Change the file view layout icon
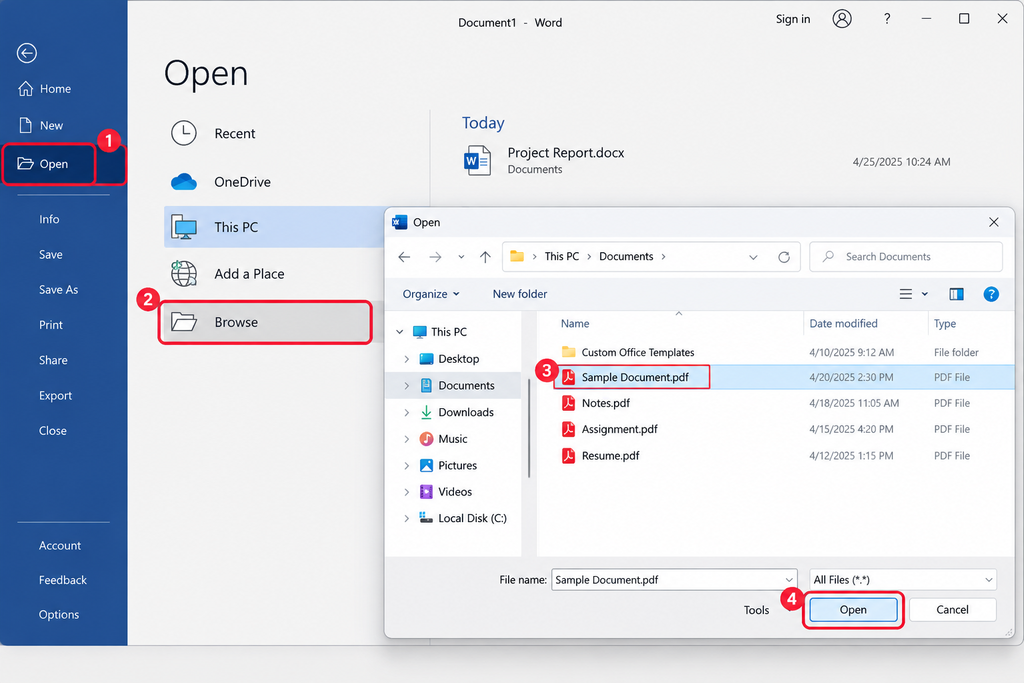Viewport: 1024px width, 683px height. click(905, 294)
